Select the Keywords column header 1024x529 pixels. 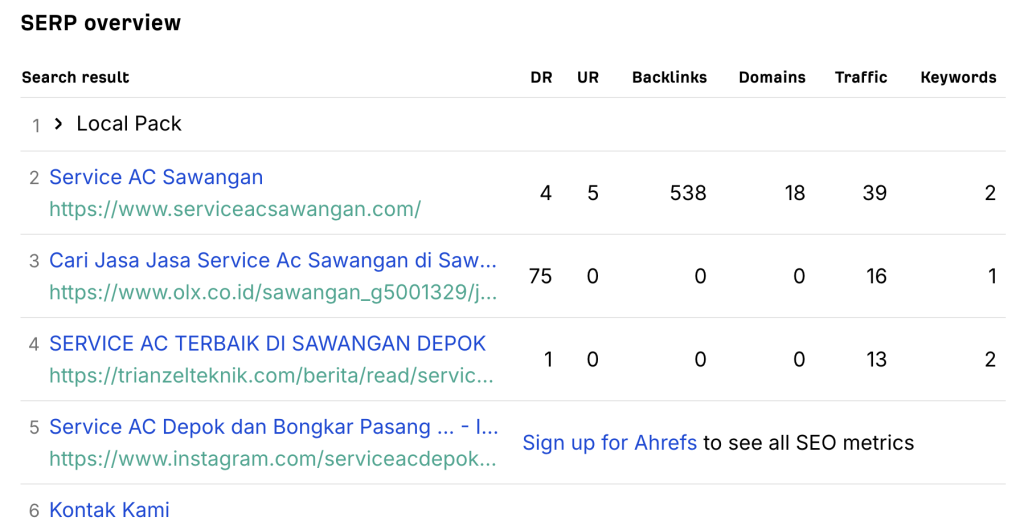click(x=958, y=77)
